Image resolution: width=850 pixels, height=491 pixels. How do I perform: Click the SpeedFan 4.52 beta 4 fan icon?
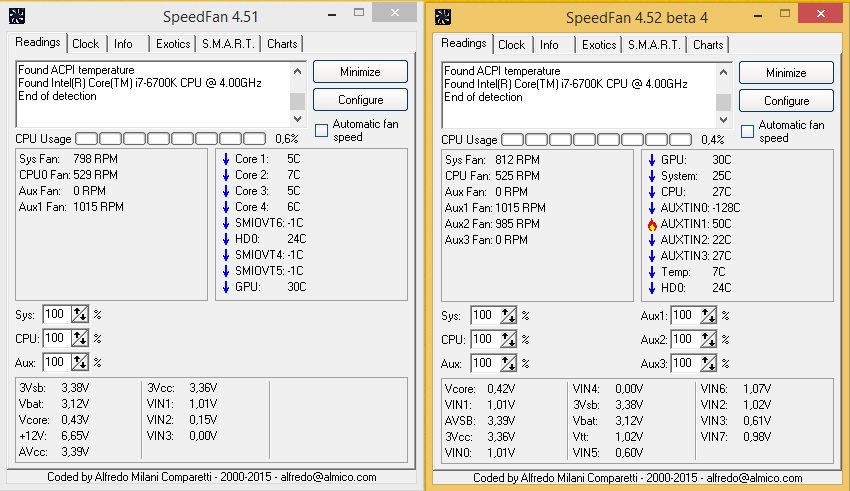441,16
